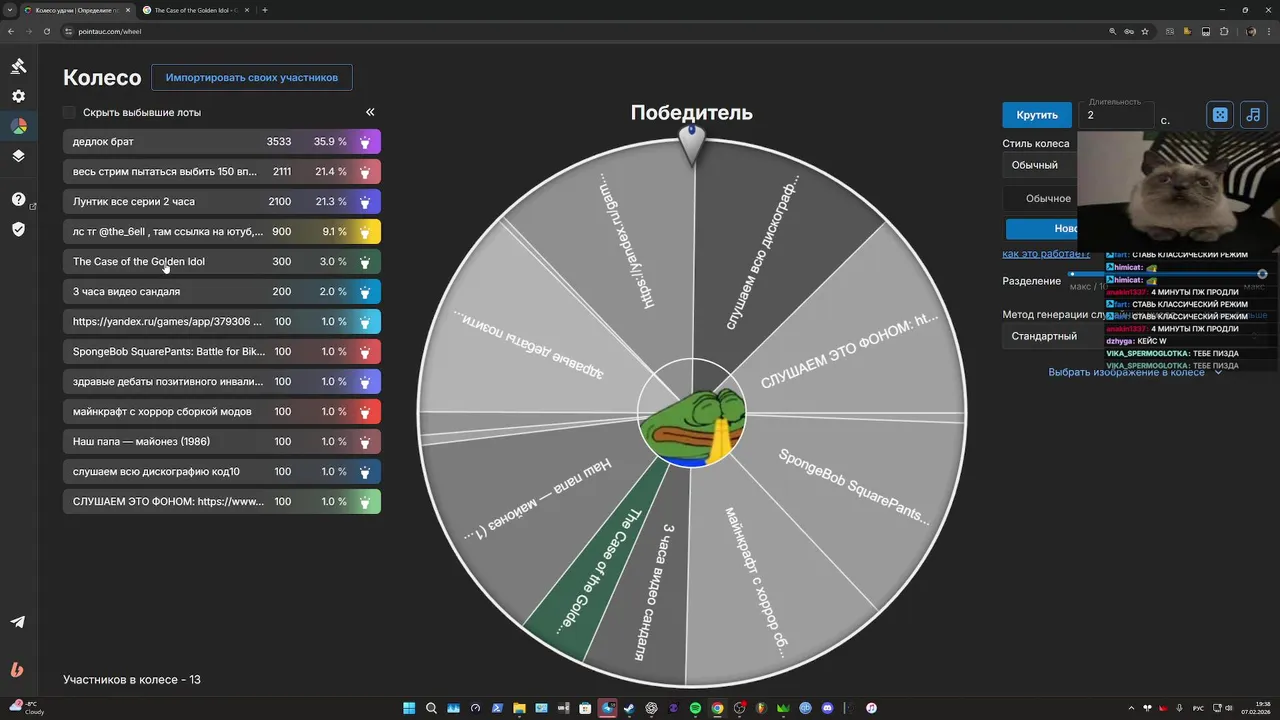Click crown icon for 'The Case of the Golden Idol' lot
1280x720 pixels.
point(365,262)
